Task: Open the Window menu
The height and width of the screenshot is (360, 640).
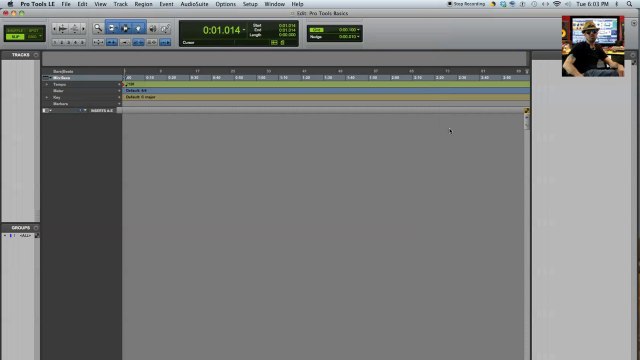Action: coord(274,4)
